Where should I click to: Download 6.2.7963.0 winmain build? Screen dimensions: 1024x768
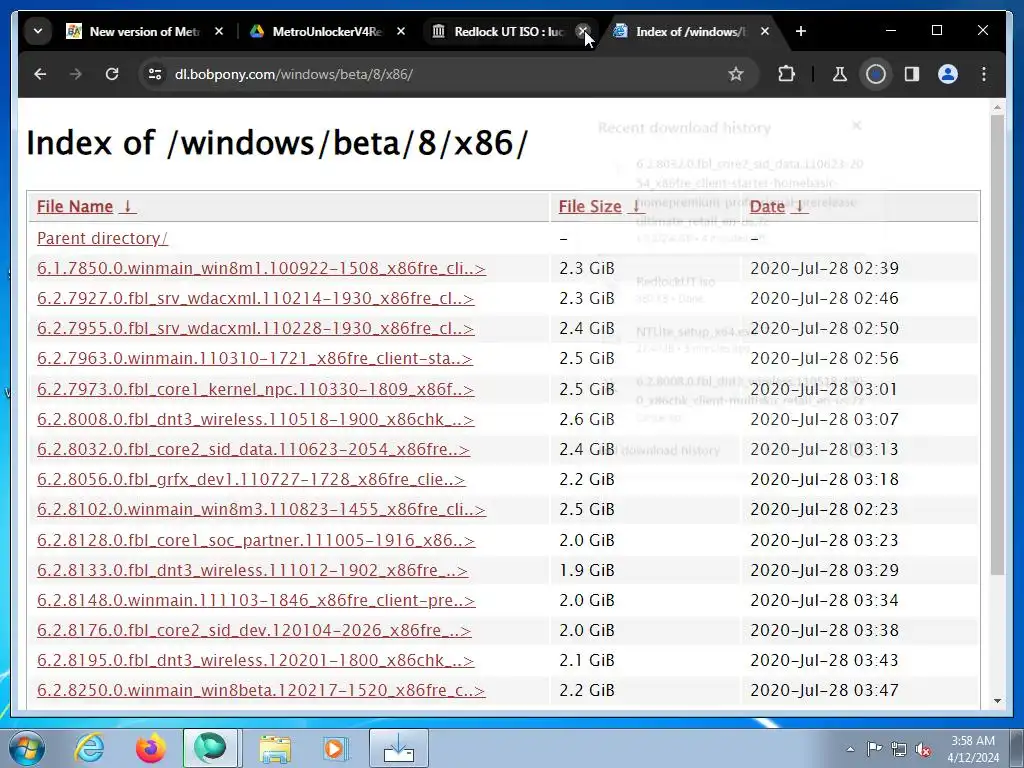pyautogui.click(x=255, y=359)
